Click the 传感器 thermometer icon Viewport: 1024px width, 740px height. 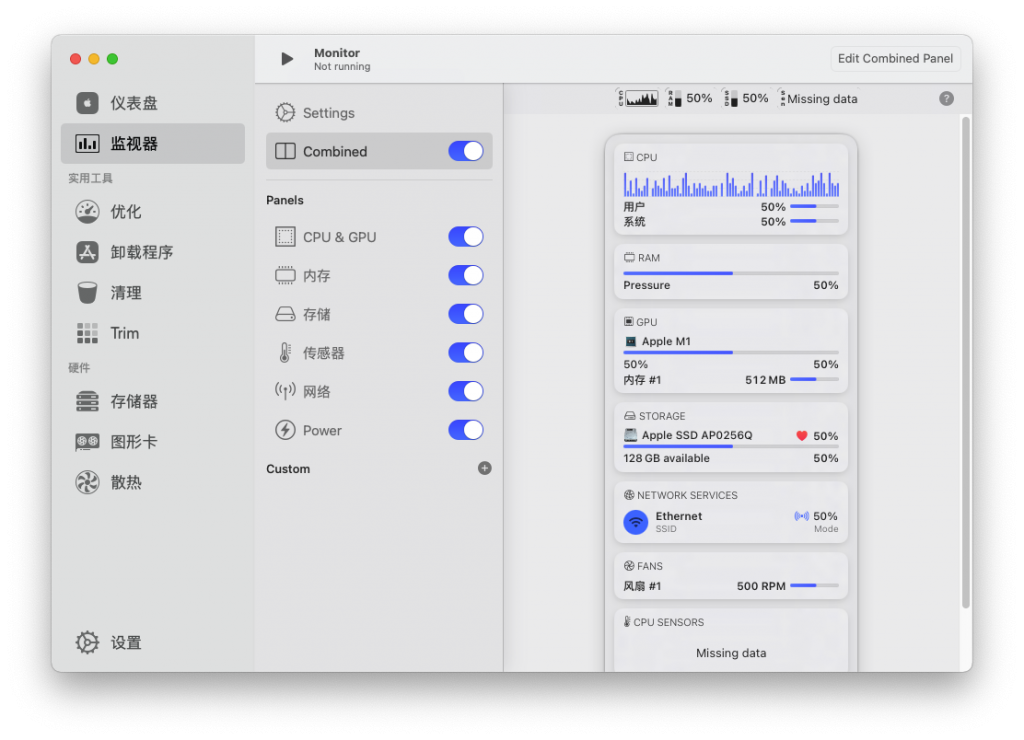point(285,353)
